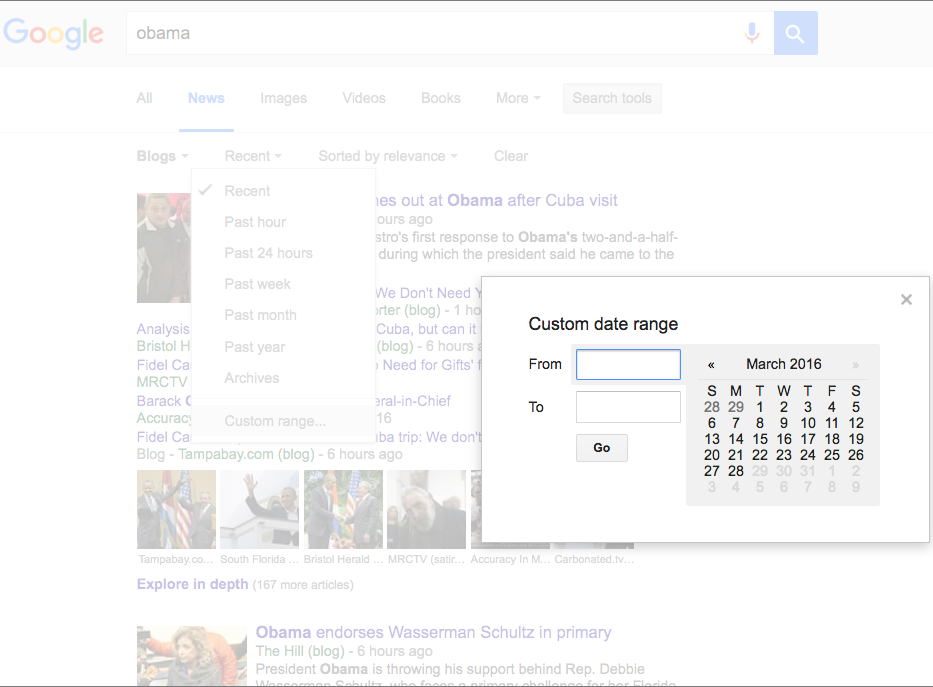Click the March 2016 calendar header
This screenshot has height=687, width=933.
[784, 364]
